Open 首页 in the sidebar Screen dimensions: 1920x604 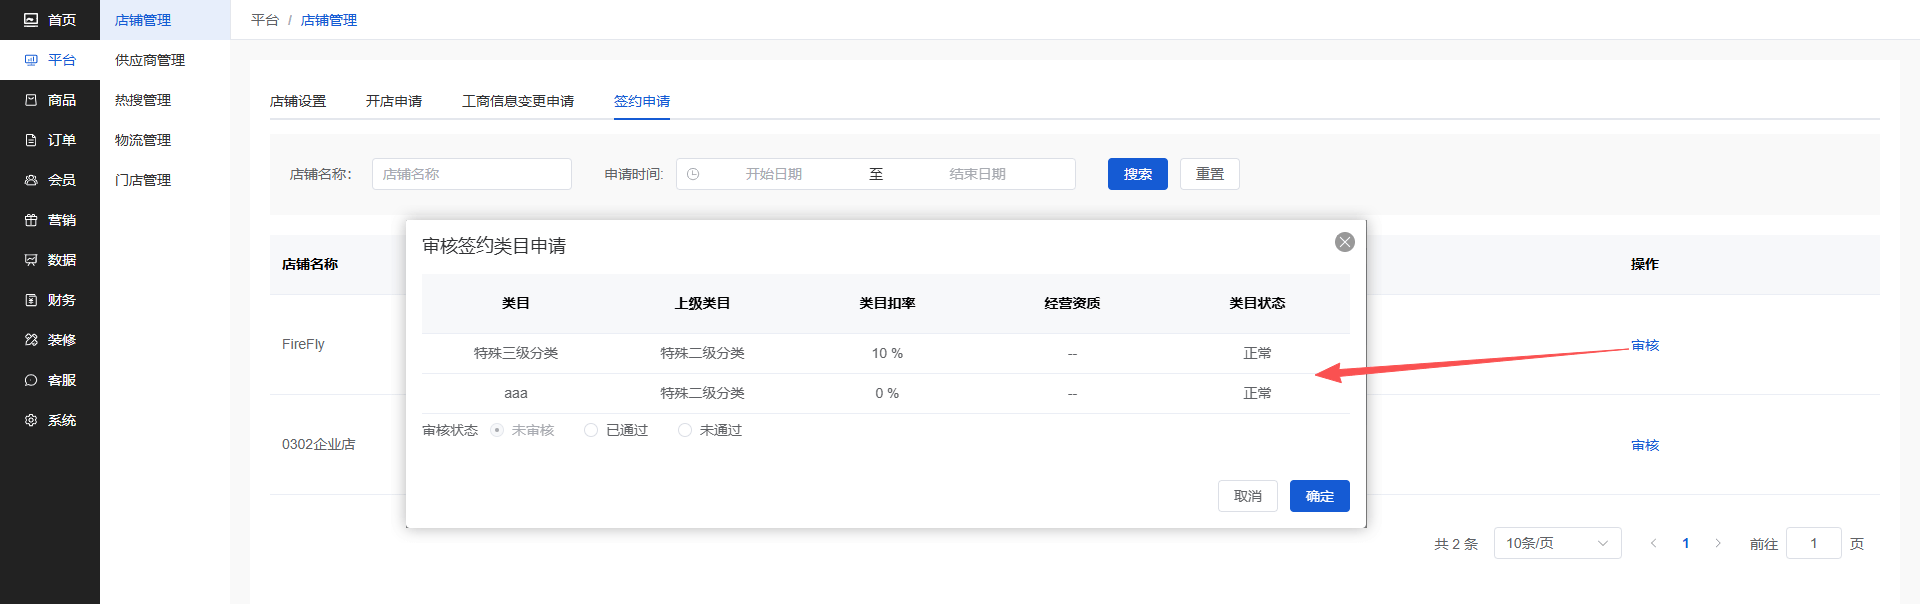(x=50, y=20)
